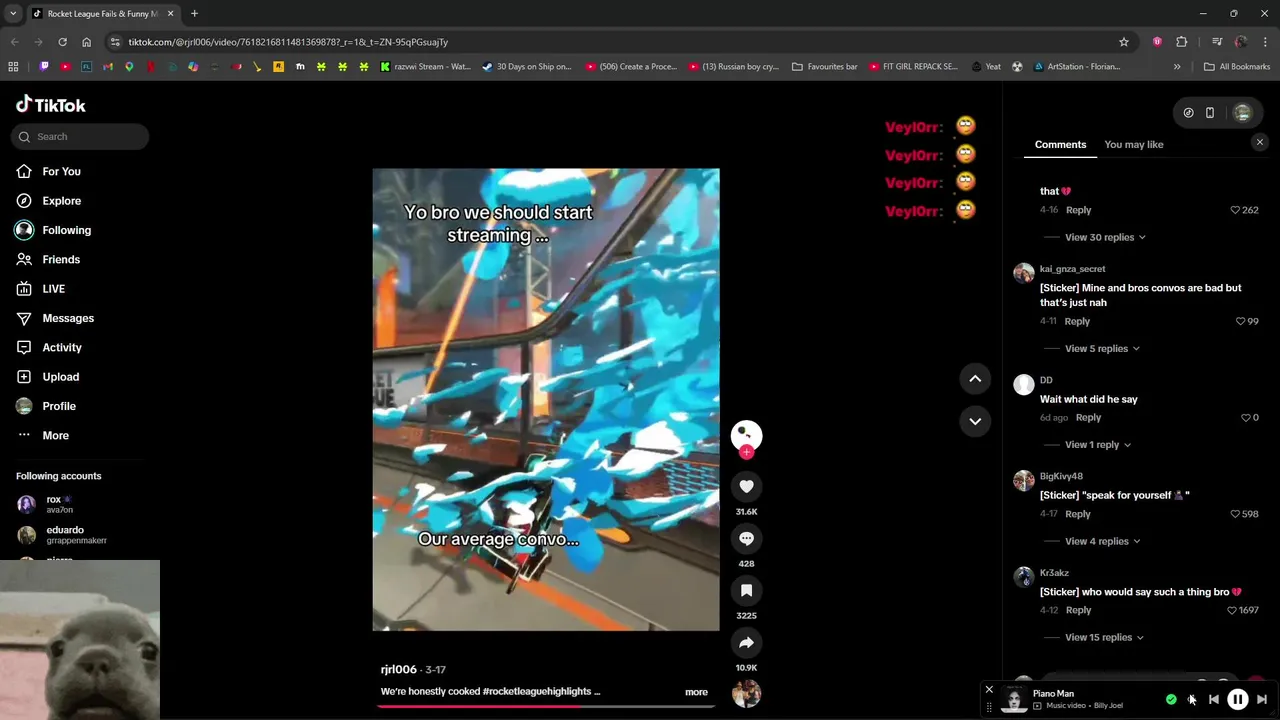The image size is (1280, 720).
Task: Follow creator via plus badge on avatar
Action: pyautogui.click(x=746, y=452)
